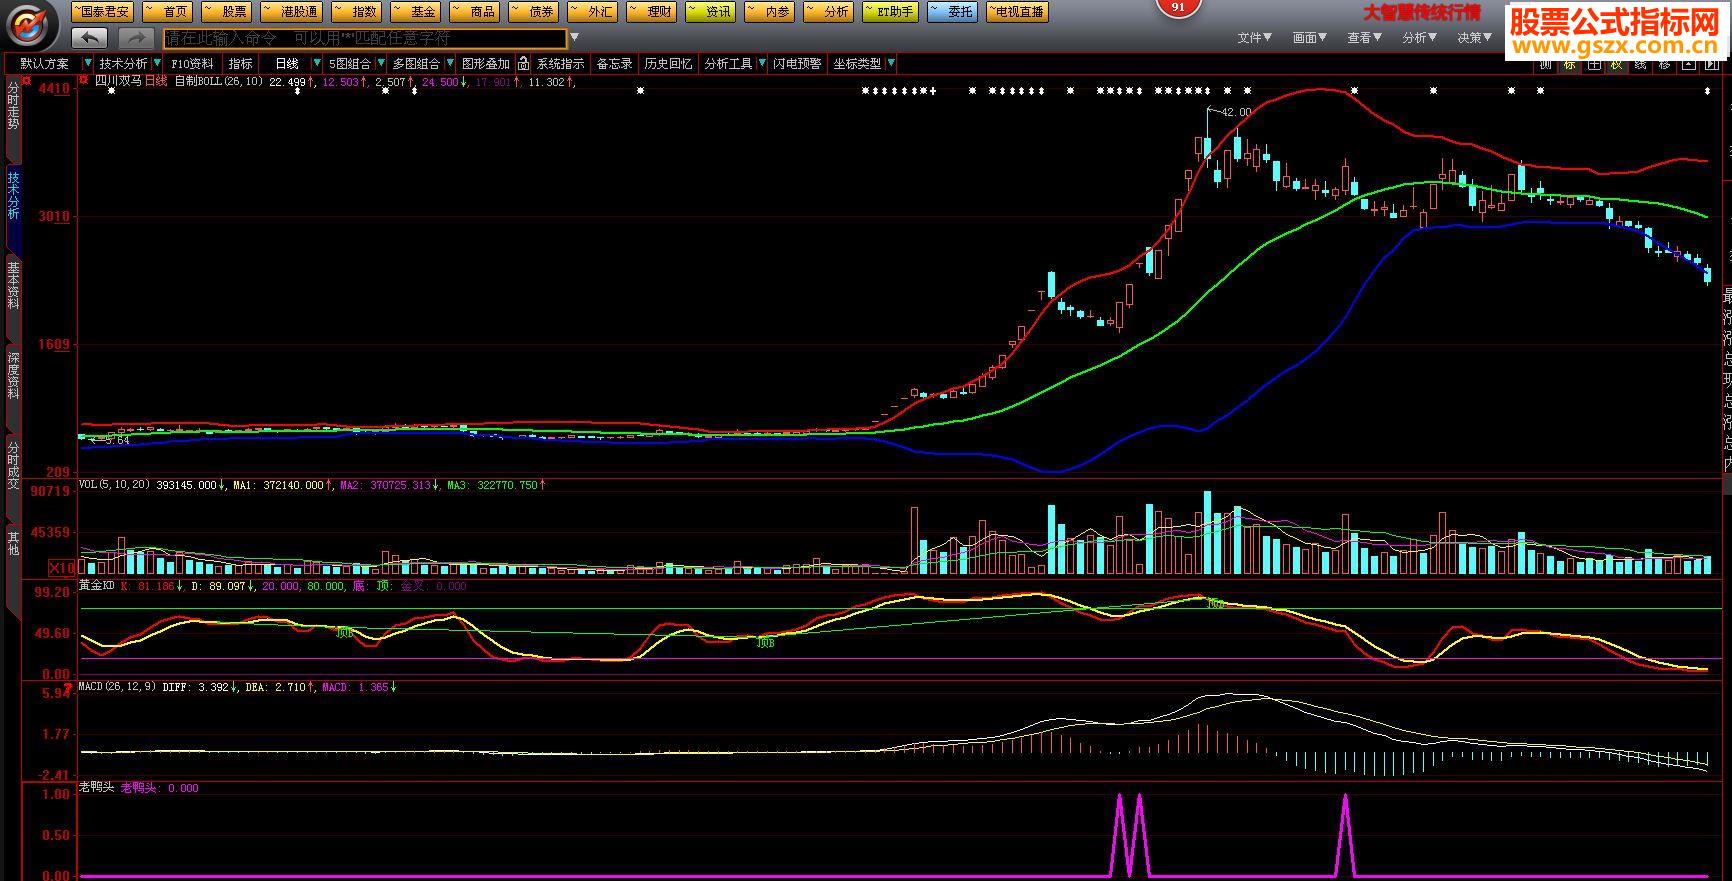
Task: Click the red 91 notification badge
Action: (1178, 7)
